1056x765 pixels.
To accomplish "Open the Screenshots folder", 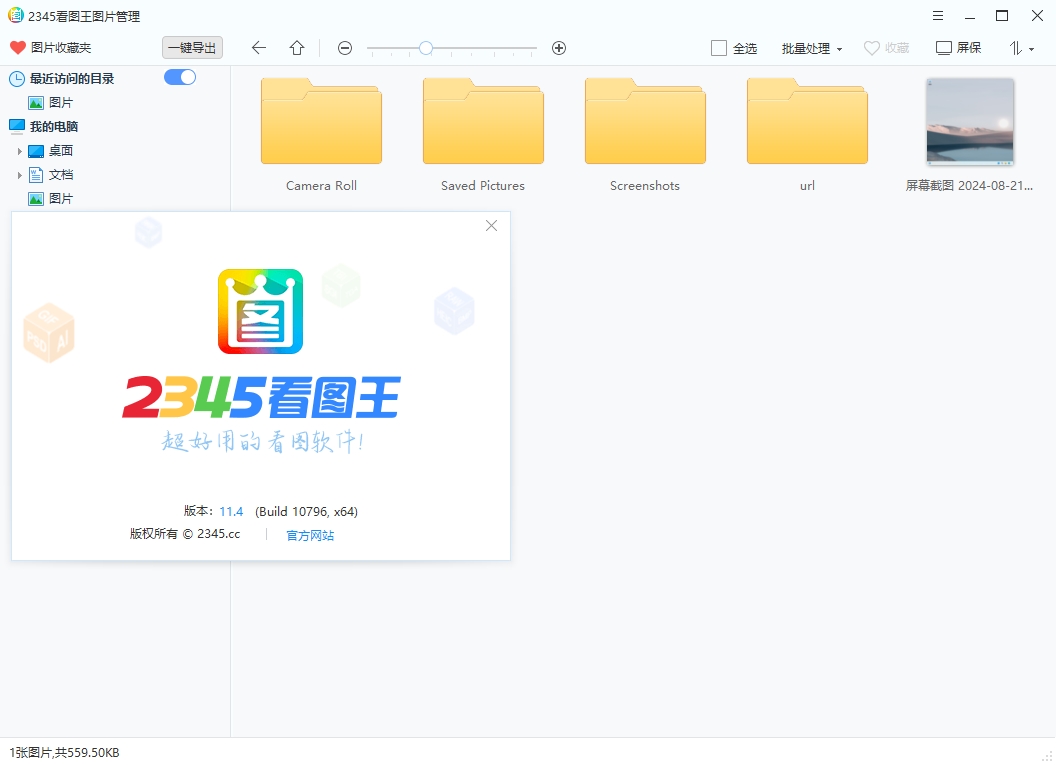I will click(x=645, y=121).
